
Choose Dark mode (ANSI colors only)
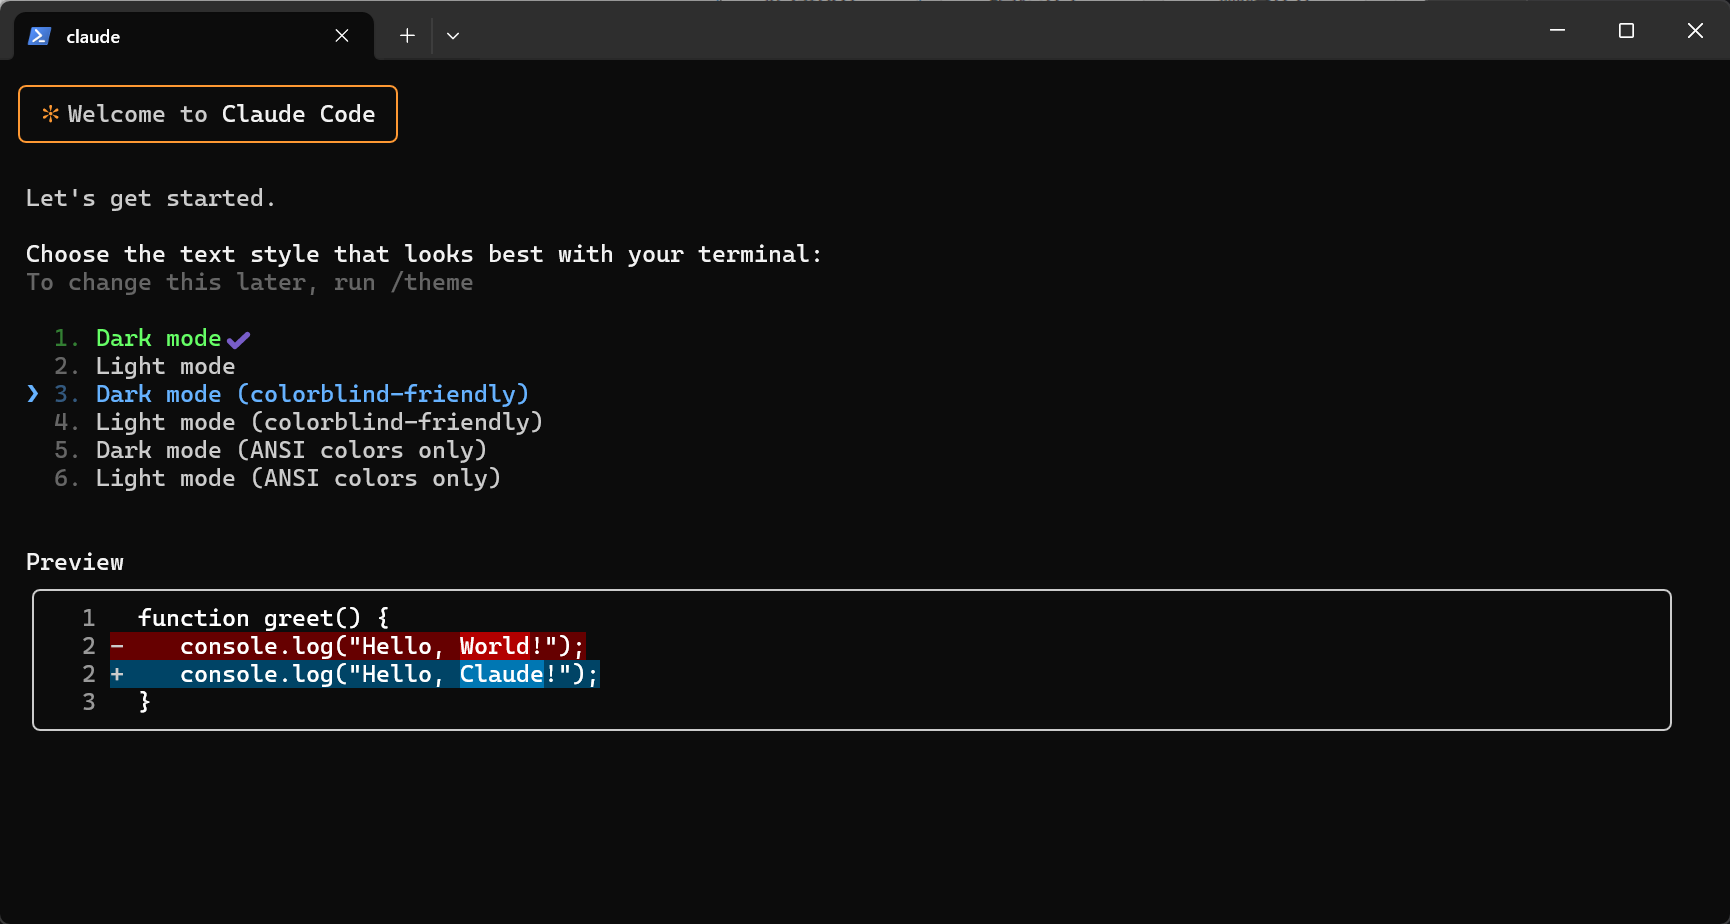pyautogui.click(x=291, y=450)
